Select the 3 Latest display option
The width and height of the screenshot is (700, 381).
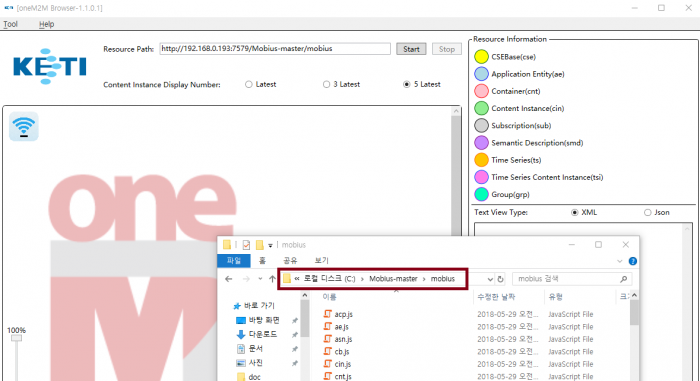coord(326,84)
